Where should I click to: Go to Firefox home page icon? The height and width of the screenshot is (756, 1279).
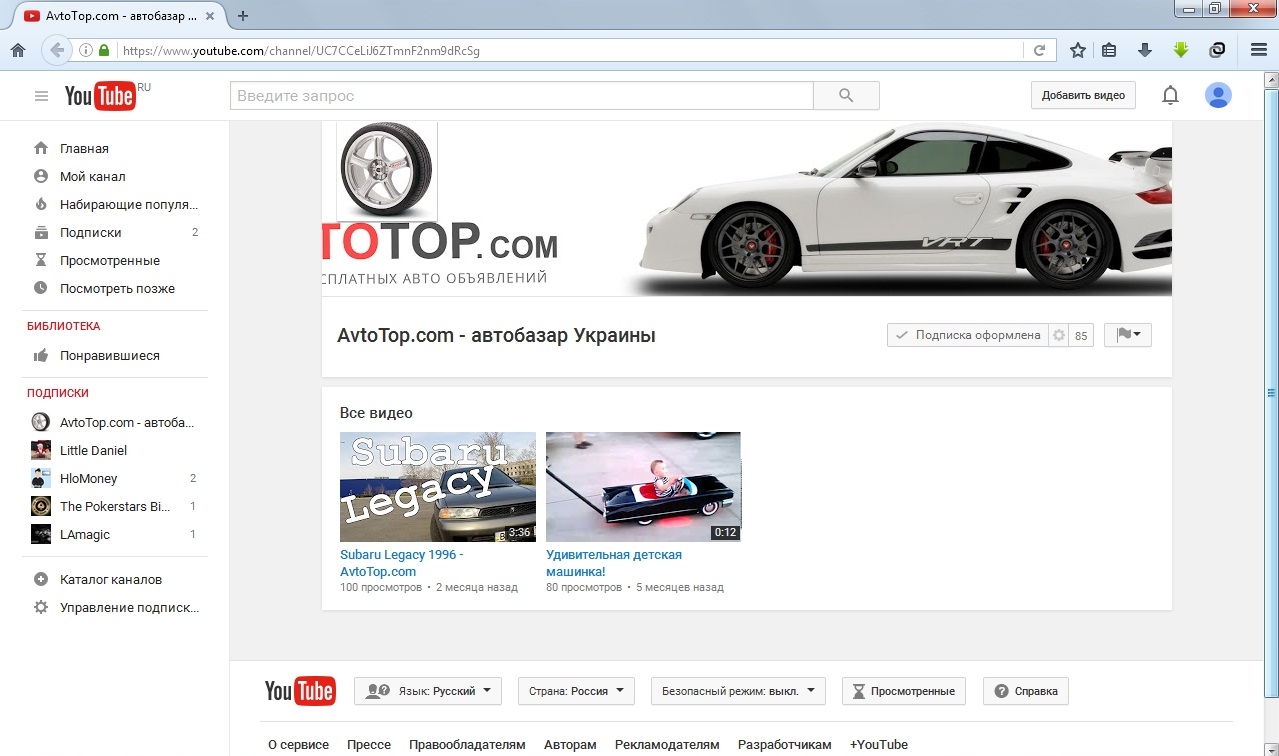tap(18, 50)
